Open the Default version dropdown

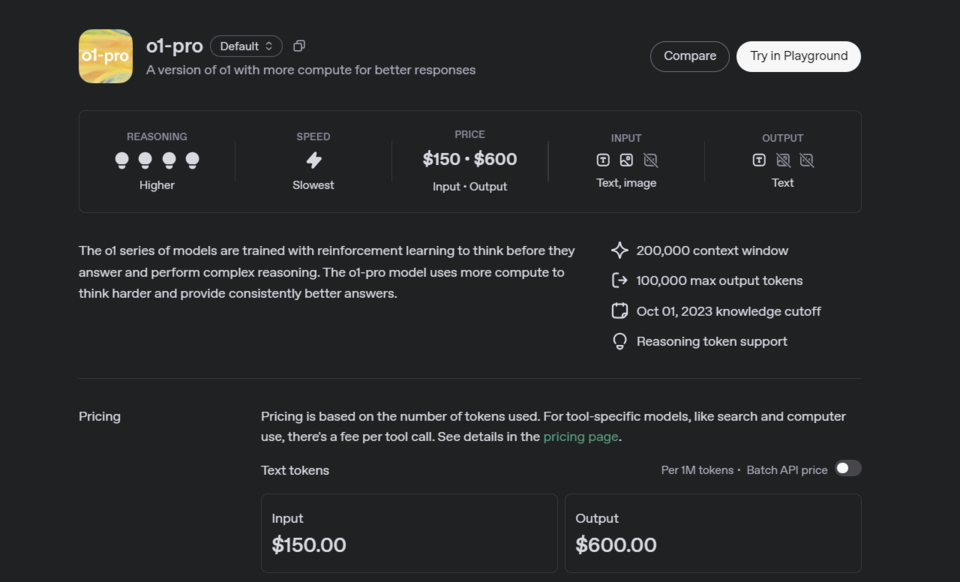[x=246, y=46]
